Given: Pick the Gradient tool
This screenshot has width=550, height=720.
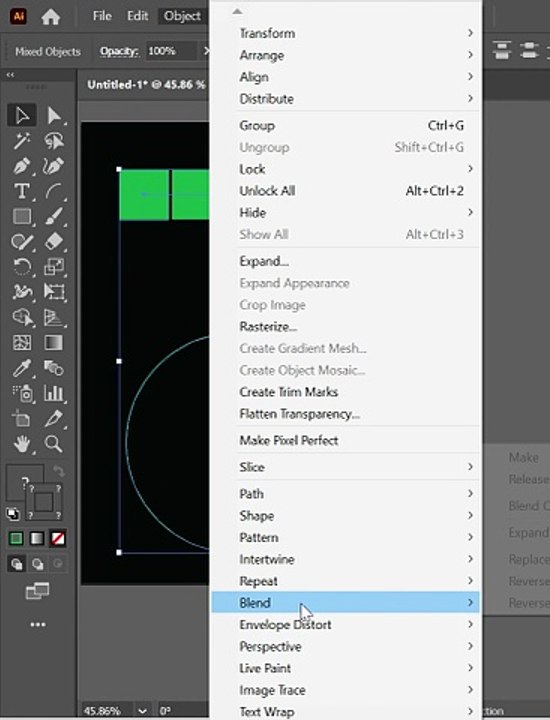Looking at the screenshot, I should 54,343.
